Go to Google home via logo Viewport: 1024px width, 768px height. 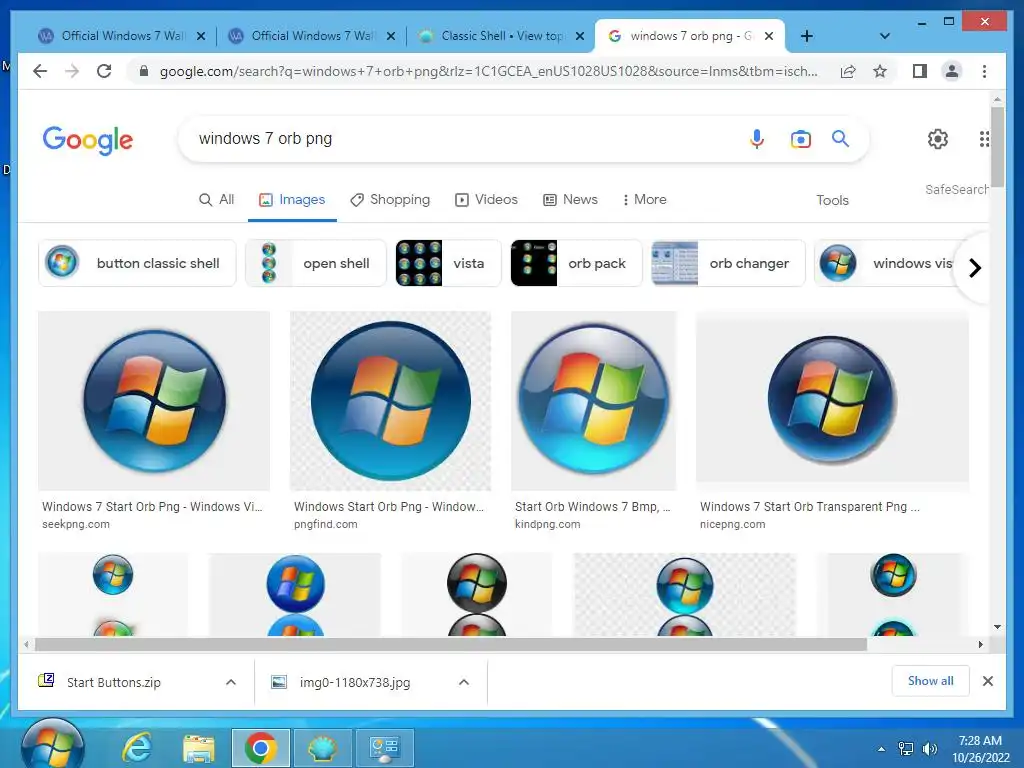click(x=88, y=140)
